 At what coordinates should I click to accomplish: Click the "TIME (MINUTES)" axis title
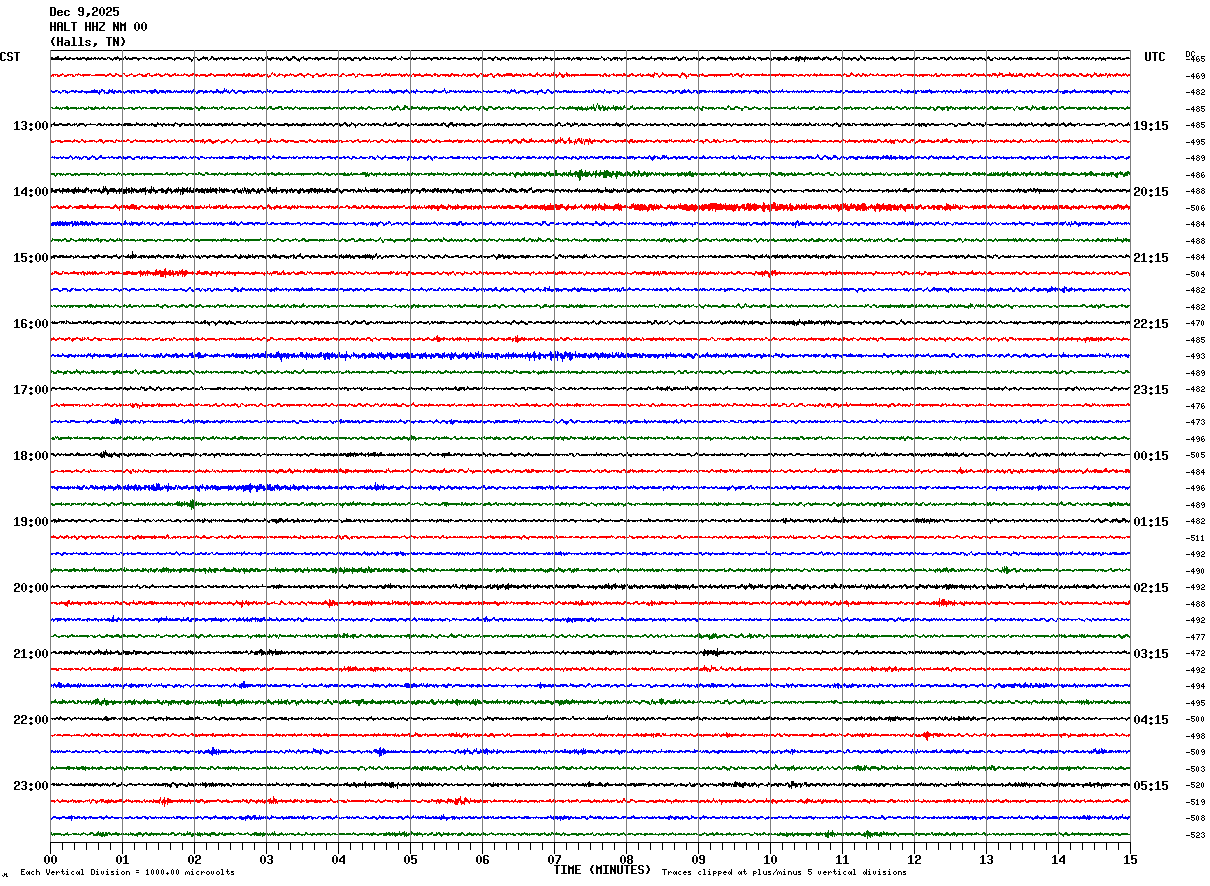602,870
